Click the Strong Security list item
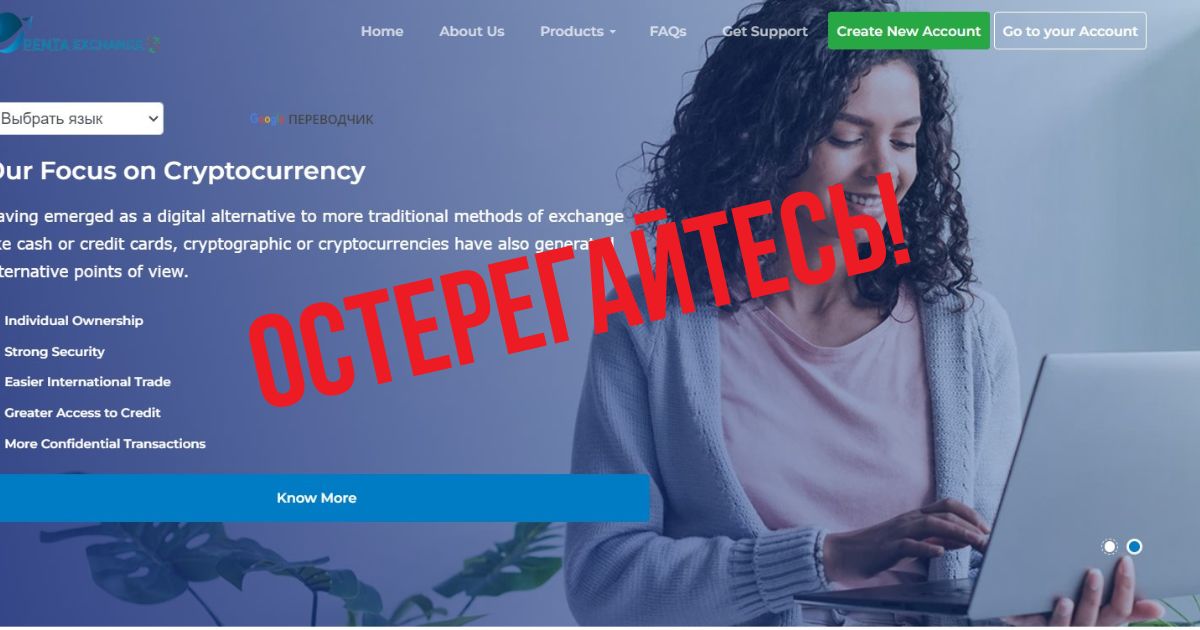The width and height of the screenshot is (1200, 630). [54, 352]
